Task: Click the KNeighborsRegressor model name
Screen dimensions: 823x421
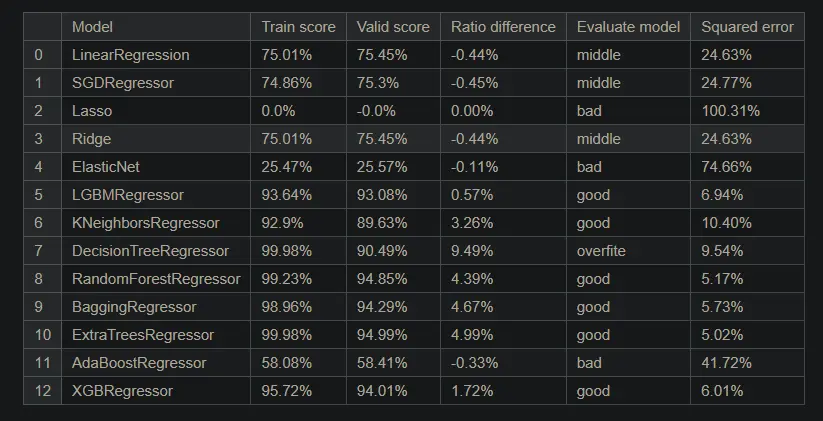Action: [145, 223]
